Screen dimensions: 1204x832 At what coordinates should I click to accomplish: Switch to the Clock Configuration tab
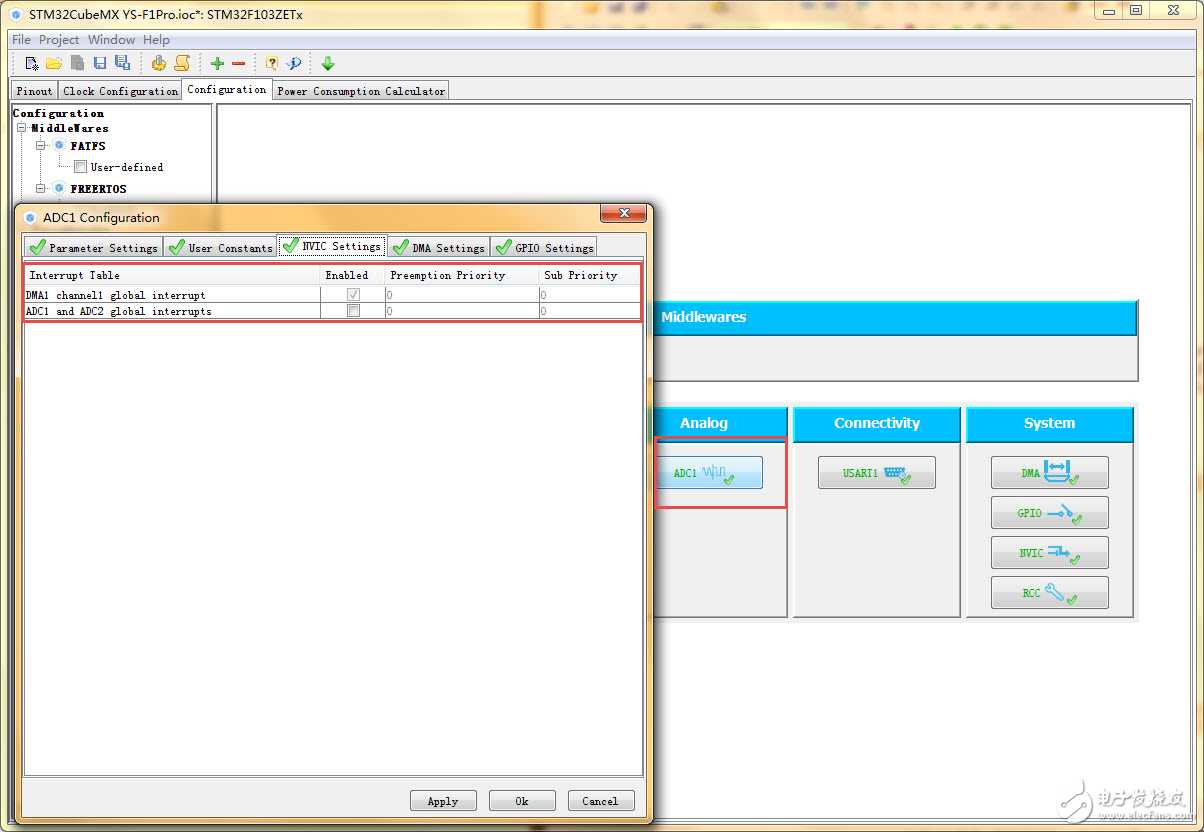[120, 91]
